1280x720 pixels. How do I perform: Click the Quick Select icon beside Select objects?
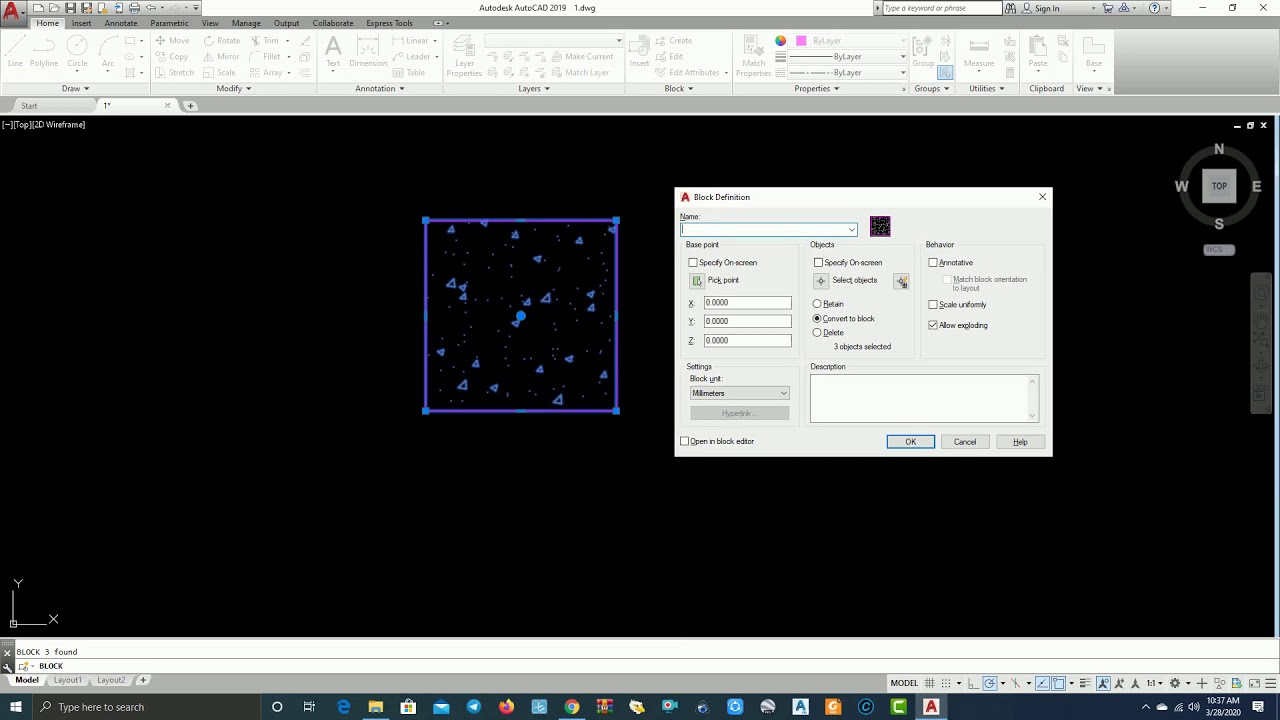901,282
